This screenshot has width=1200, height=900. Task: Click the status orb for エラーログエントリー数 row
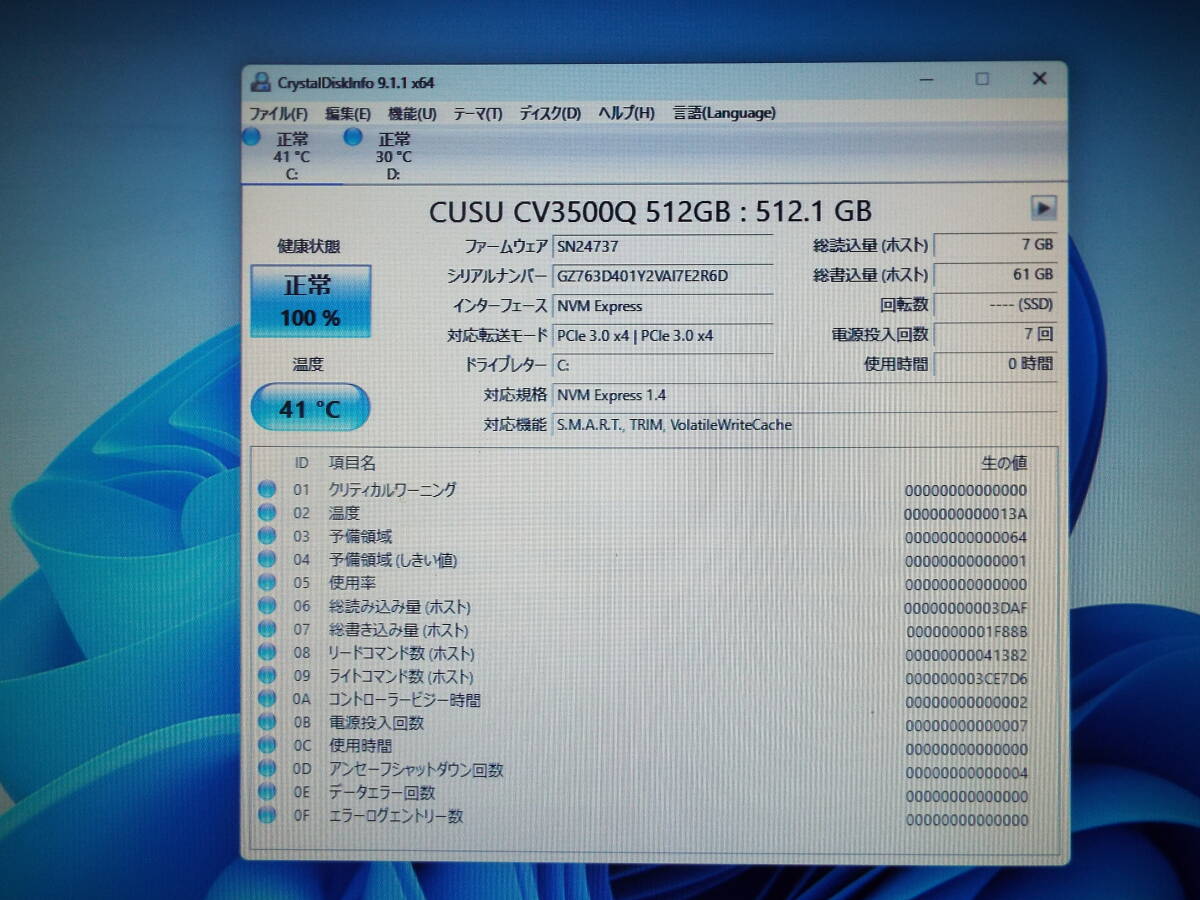(x=266, y=815)
